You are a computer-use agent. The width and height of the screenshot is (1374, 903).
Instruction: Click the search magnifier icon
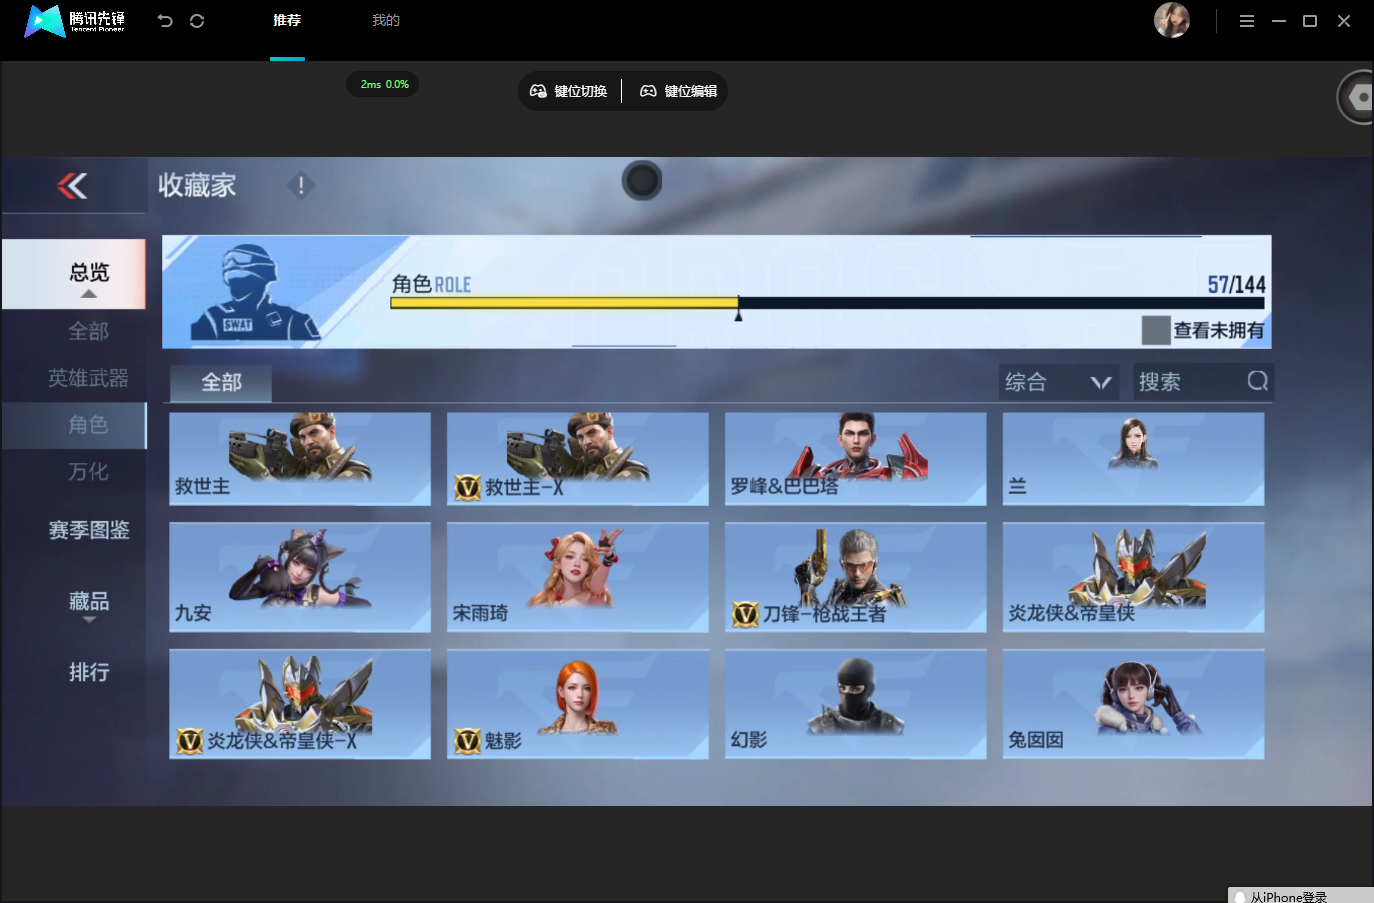1258,381
